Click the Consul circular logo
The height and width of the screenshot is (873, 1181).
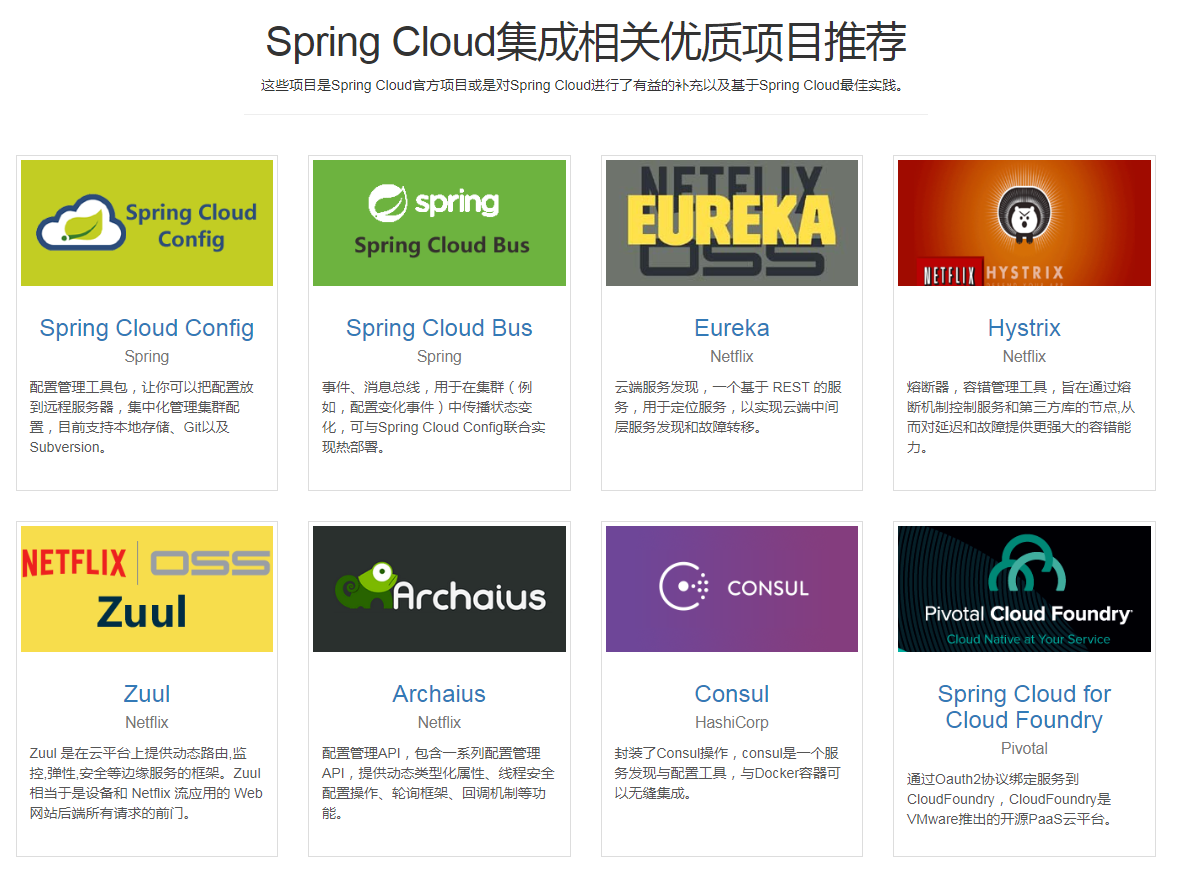tap(681, 587)
